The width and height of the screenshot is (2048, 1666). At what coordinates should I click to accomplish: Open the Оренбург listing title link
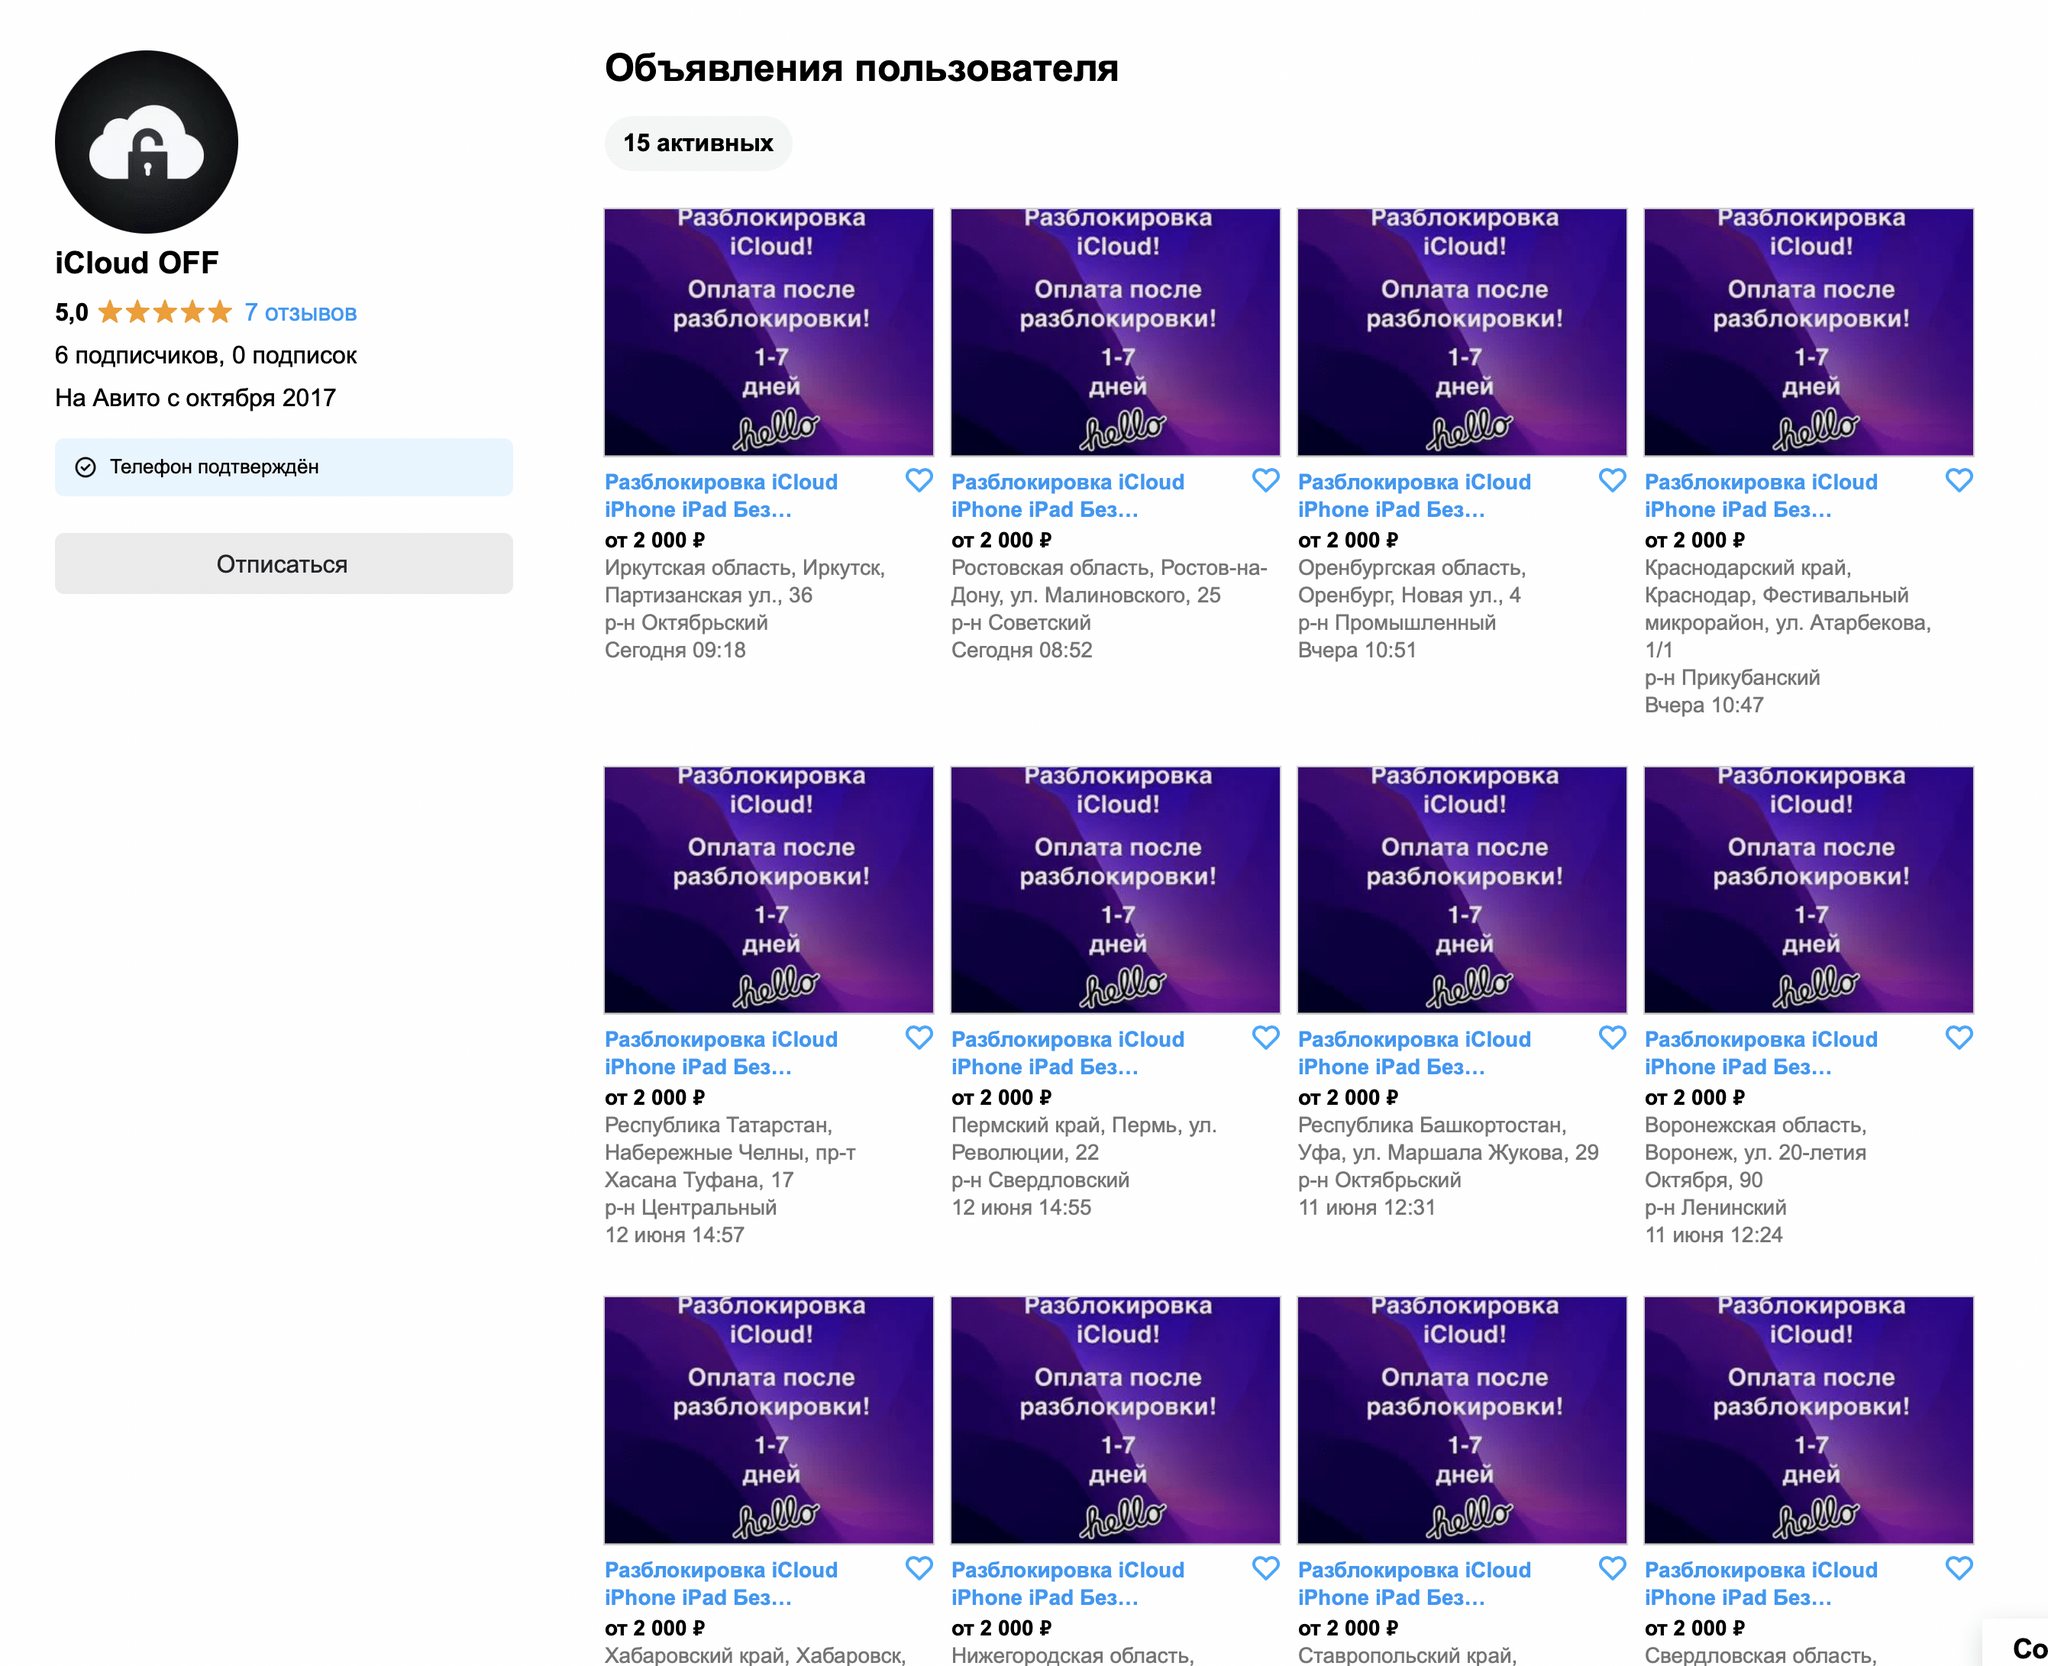pos(1414,496)
